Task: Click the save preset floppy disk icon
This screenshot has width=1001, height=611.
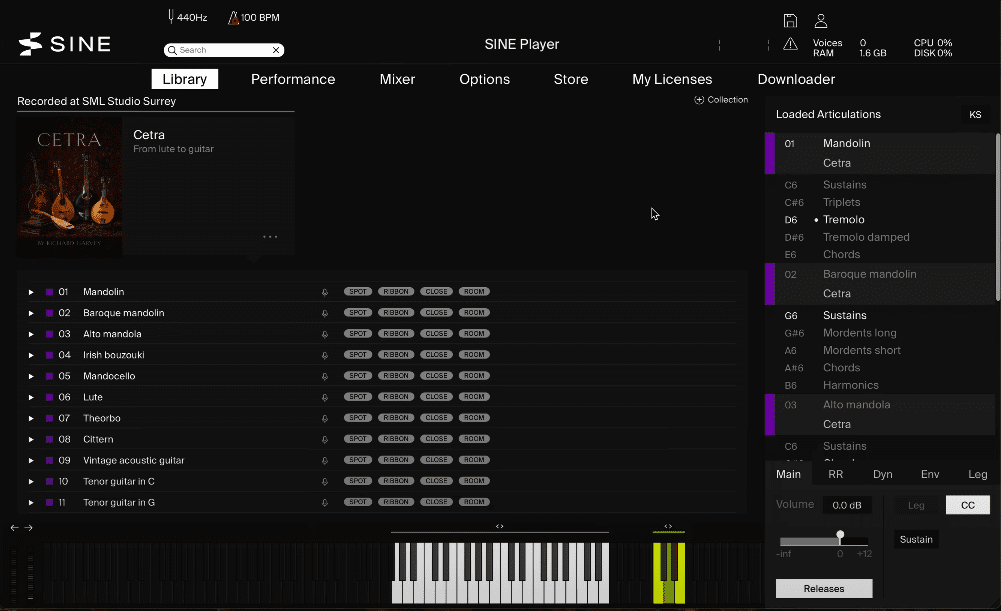Action: point(790,21)
